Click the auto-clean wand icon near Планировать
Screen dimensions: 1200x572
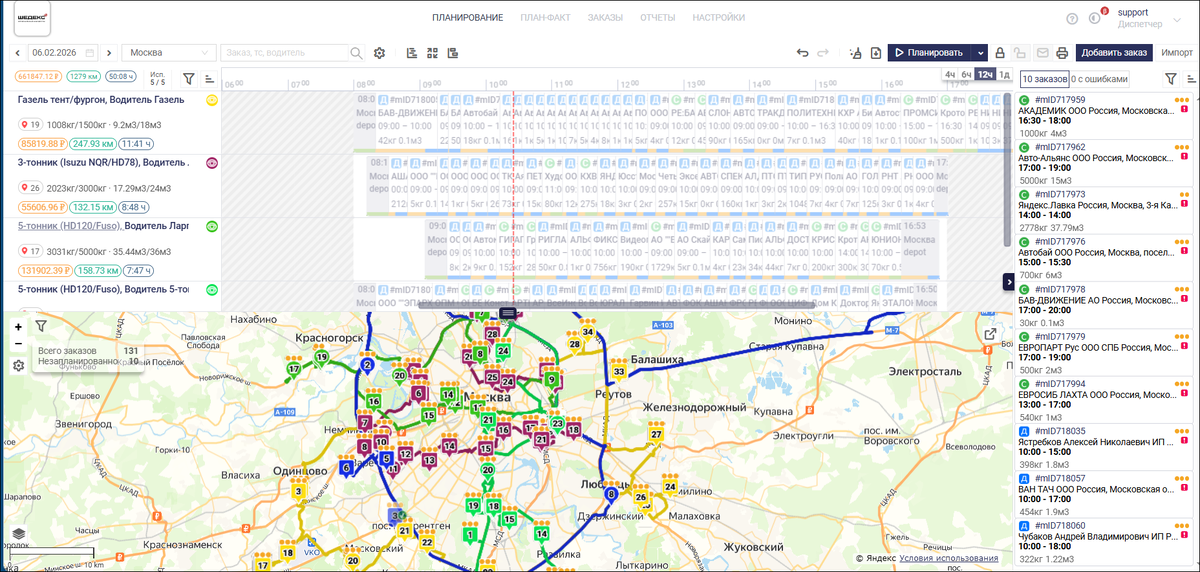[x=855, y=53]
